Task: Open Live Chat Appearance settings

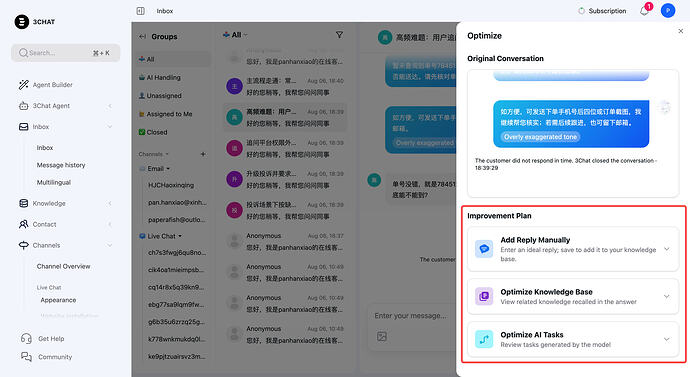Action: coord(58,300)
